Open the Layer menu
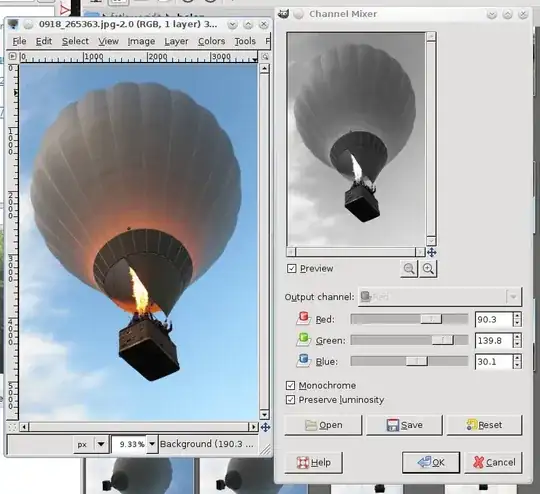Image resolution: width=540 pixels, height=494 pixels. pos(176,41)
